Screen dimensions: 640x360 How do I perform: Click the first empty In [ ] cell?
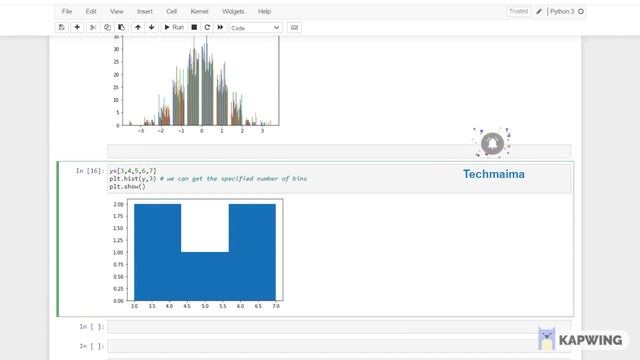pos(339,327)
